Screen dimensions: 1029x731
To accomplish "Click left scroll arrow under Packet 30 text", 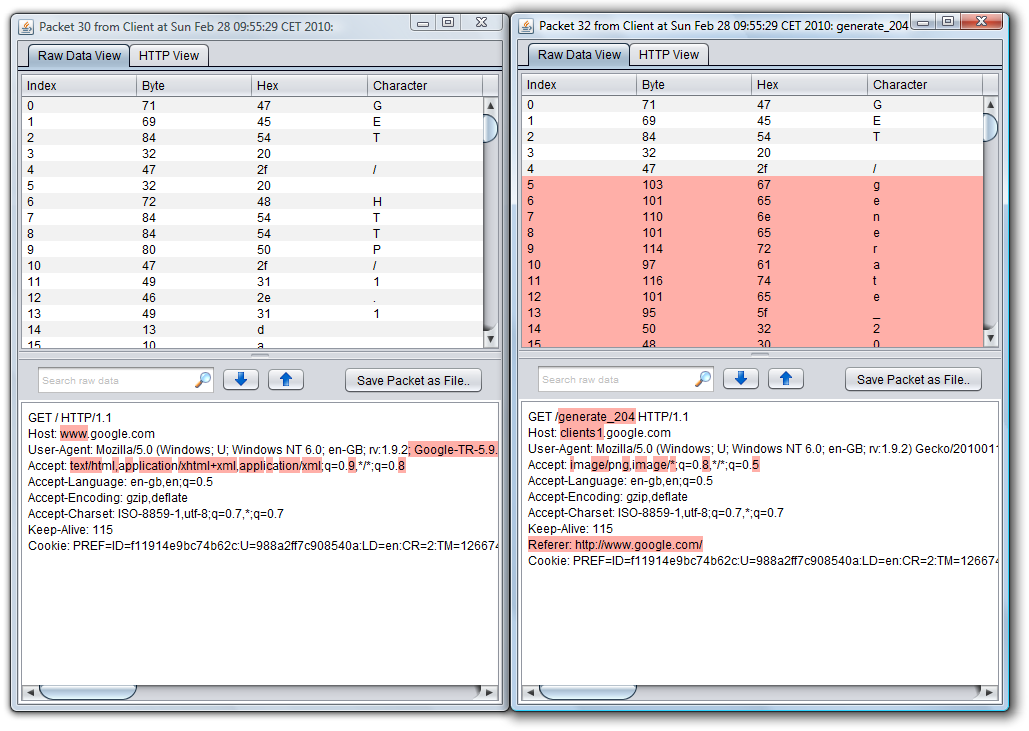I will [30, 692].
